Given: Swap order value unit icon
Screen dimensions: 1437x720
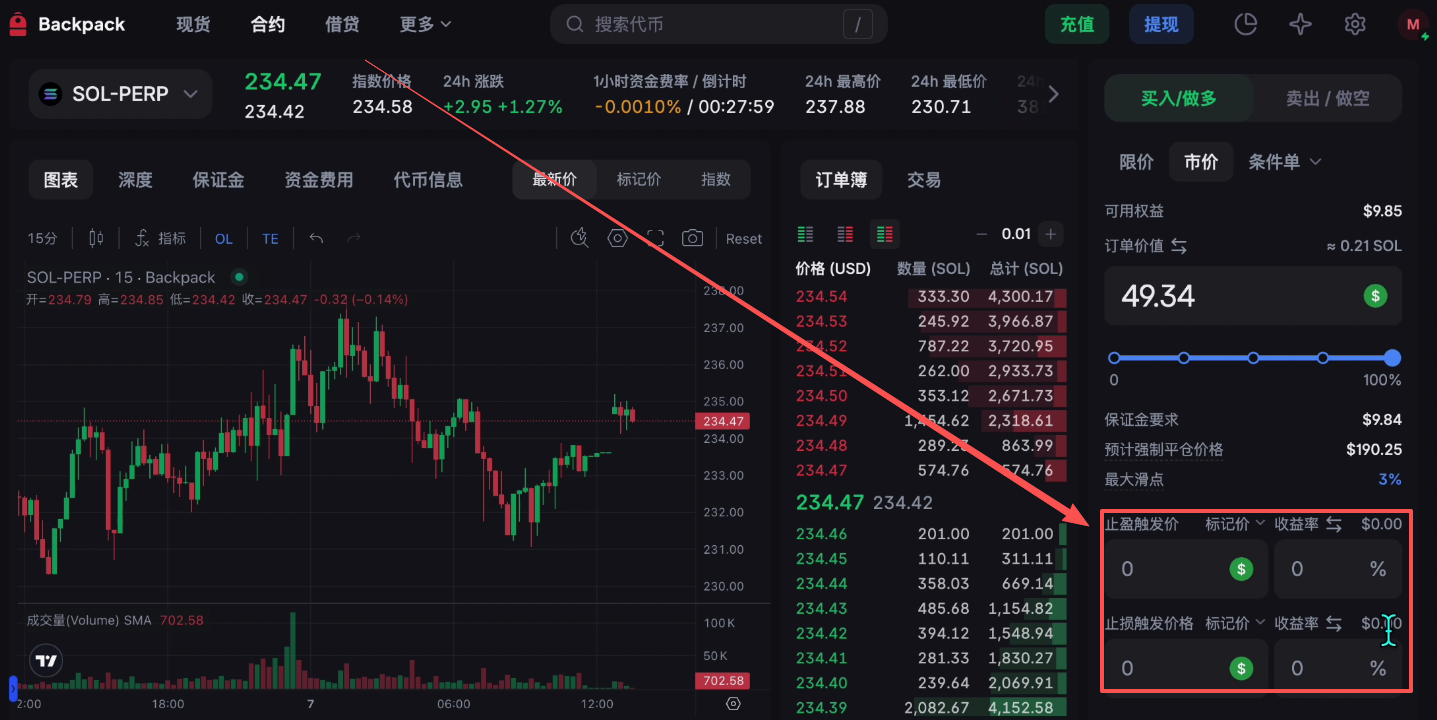Looking at the screenshot, I should (1178, 246).
